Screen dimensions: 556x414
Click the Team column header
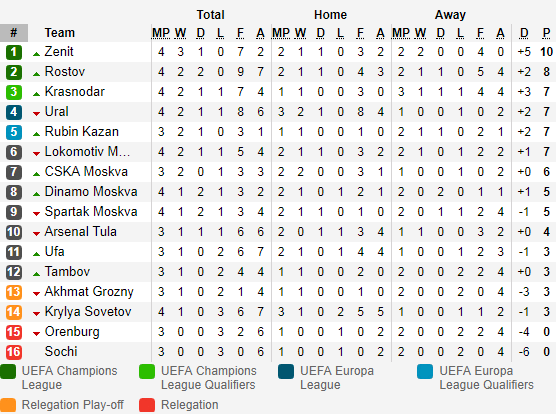60,33
